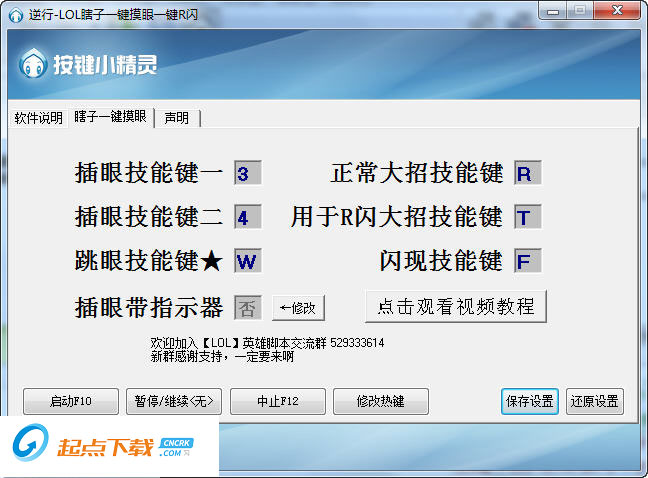Click the 跳眼技能键★ label
648x478 pixels.
point(149,260)
